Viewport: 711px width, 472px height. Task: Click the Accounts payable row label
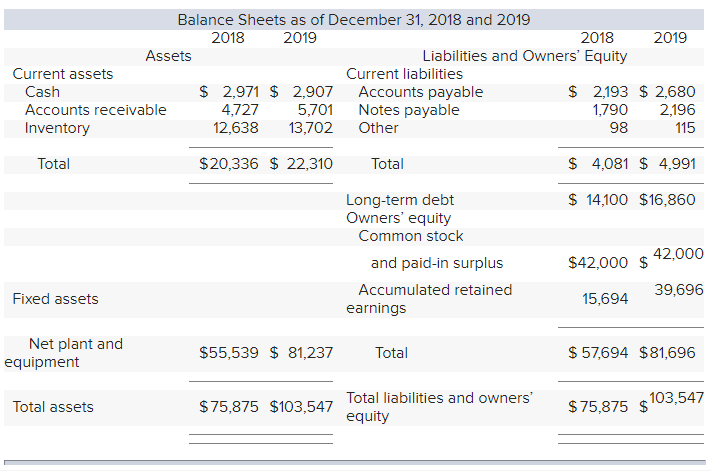coord(420,92)
